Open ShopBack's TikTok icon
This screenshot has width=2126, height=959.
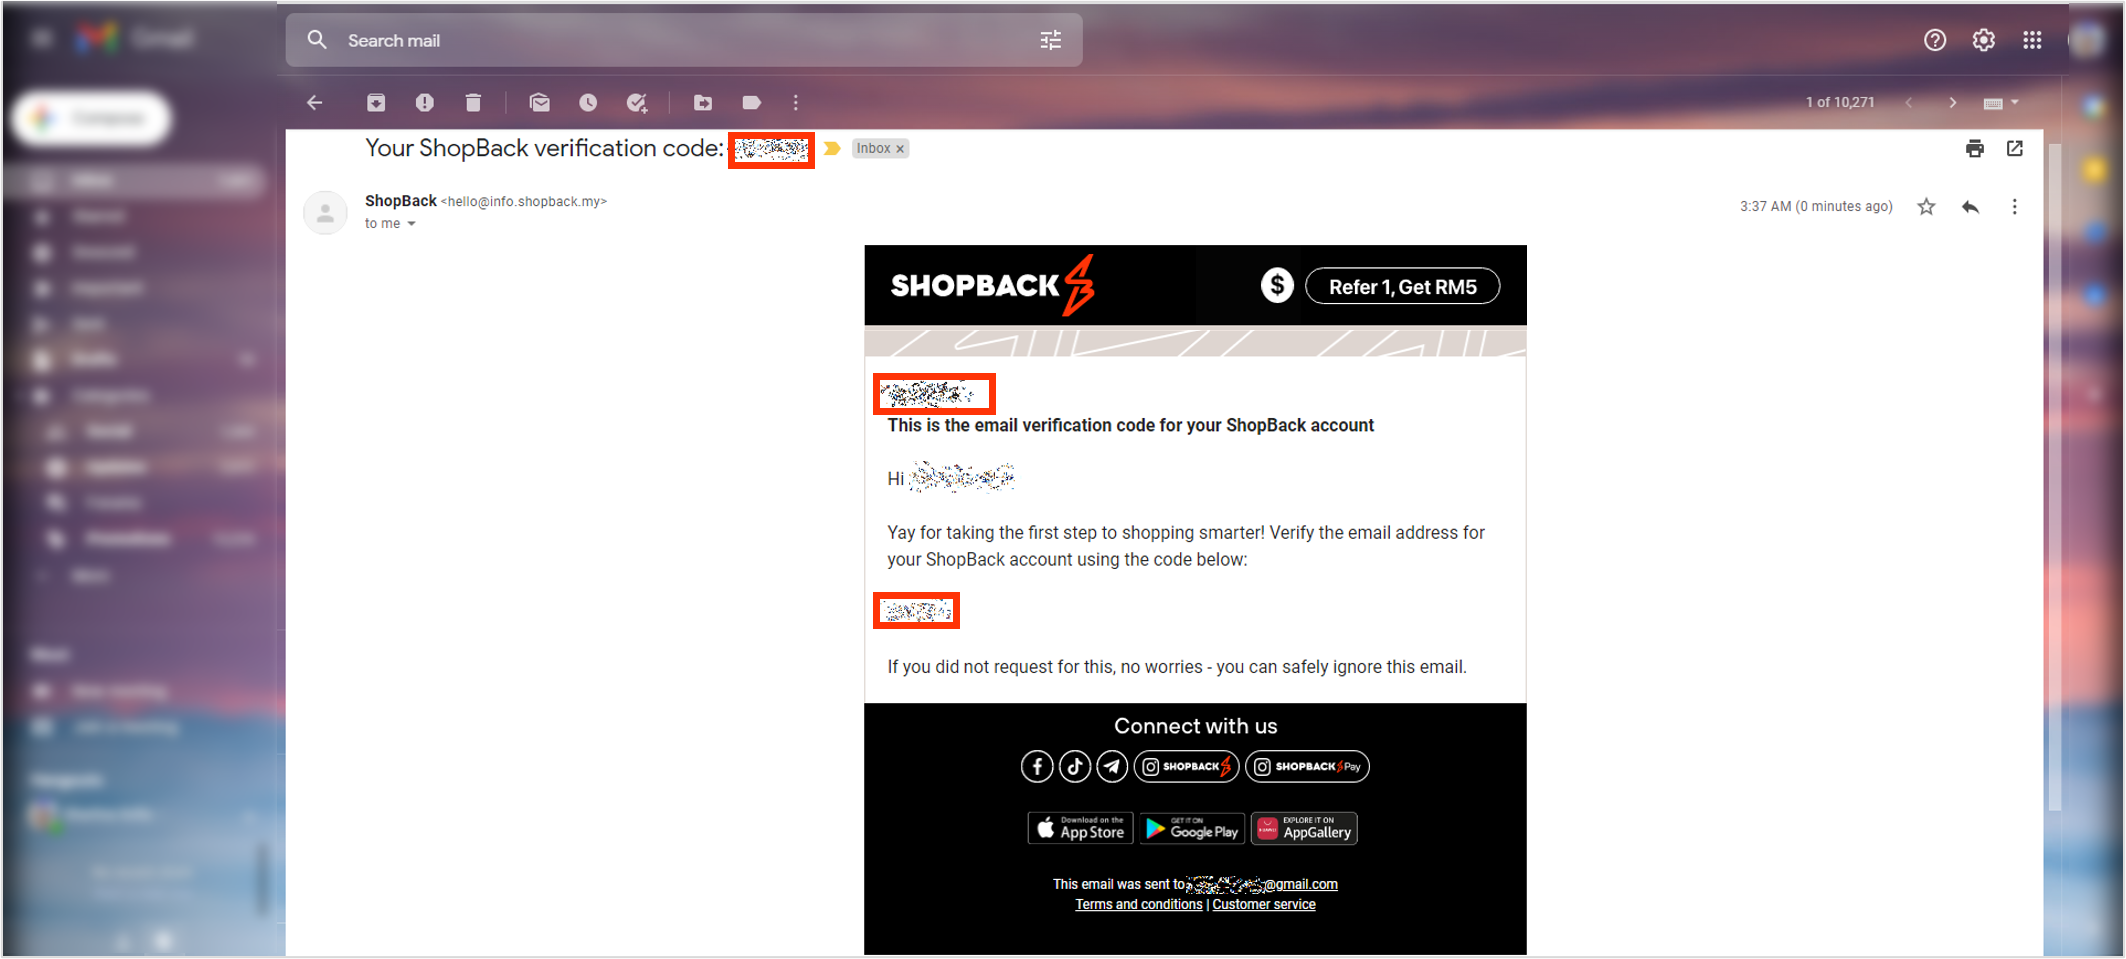pyautogui.click(x=1075, y=767)
